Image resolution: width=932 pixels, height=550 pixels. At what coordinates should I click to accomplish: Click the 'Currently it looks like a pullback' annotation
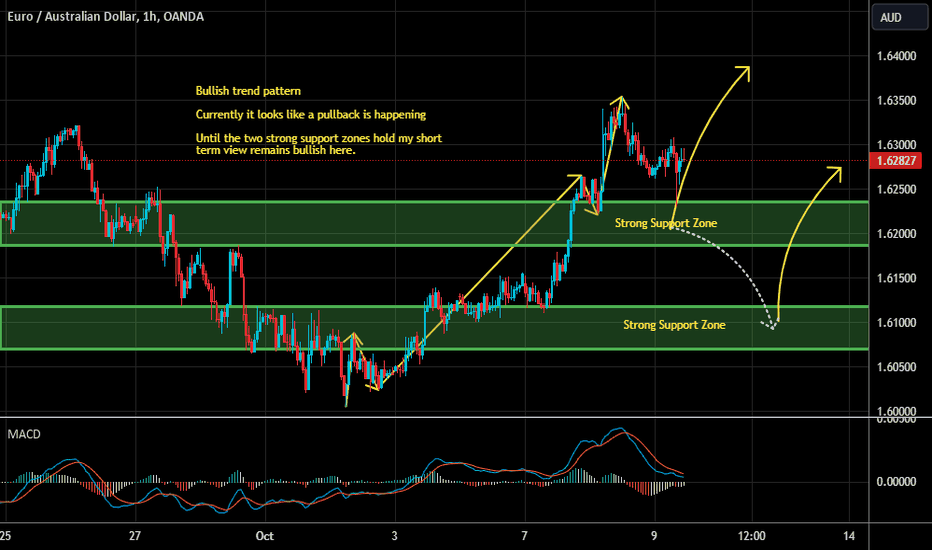(x=311, y=115)
